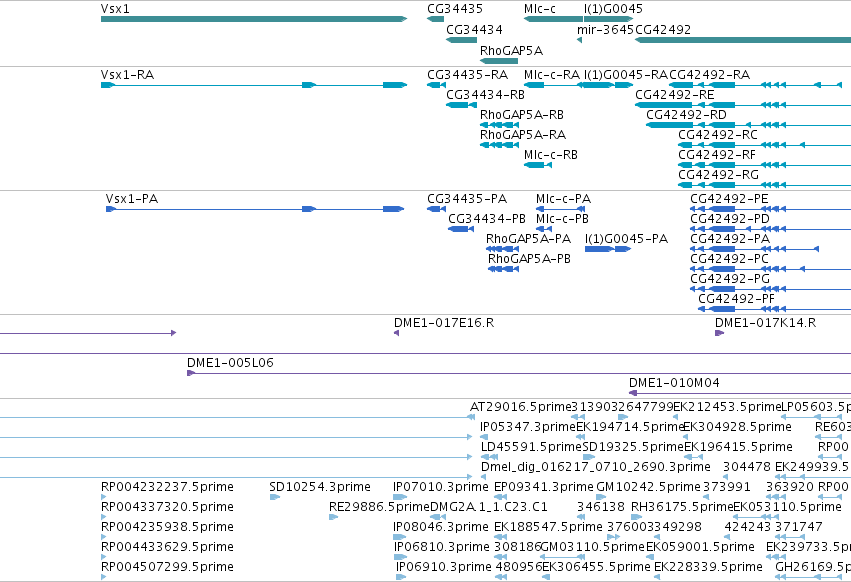The width and height of the screenshot is (851, 582).
Task: Select the CG42492-RG transcript
Action: click(764, 185)
